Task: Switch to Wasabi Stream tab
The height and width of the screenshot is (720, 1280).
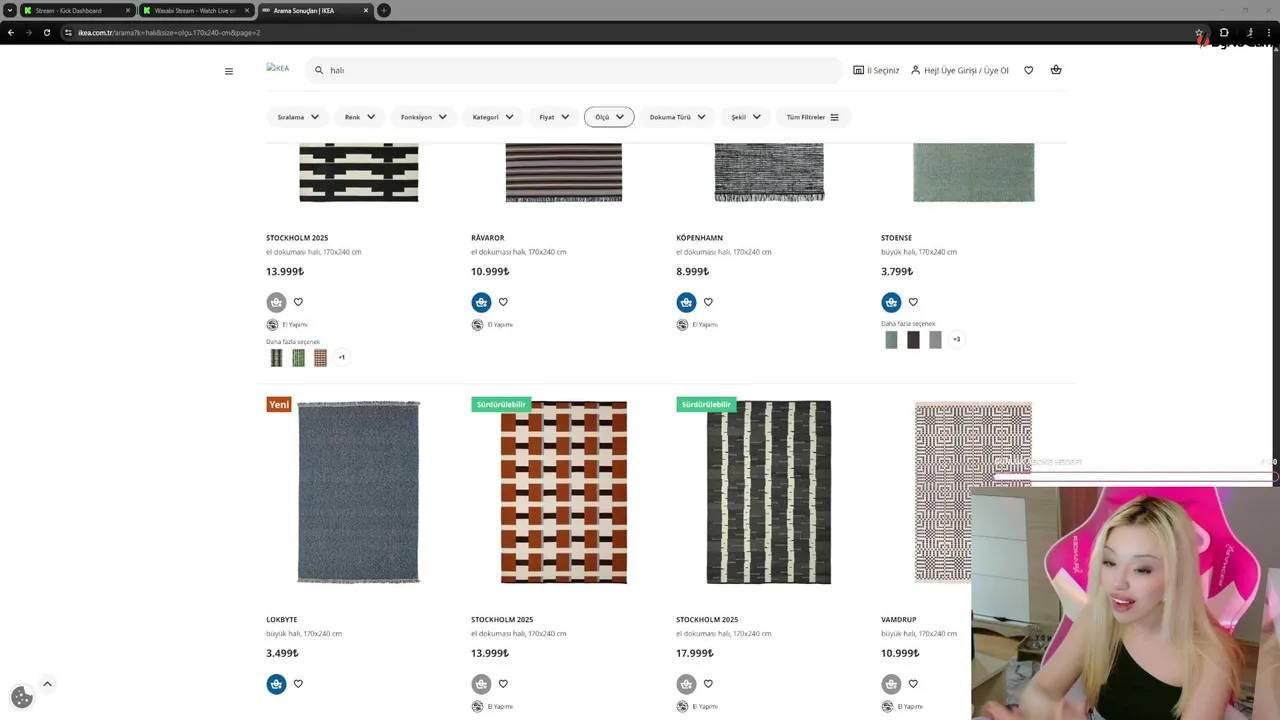Action: [195, 10]
